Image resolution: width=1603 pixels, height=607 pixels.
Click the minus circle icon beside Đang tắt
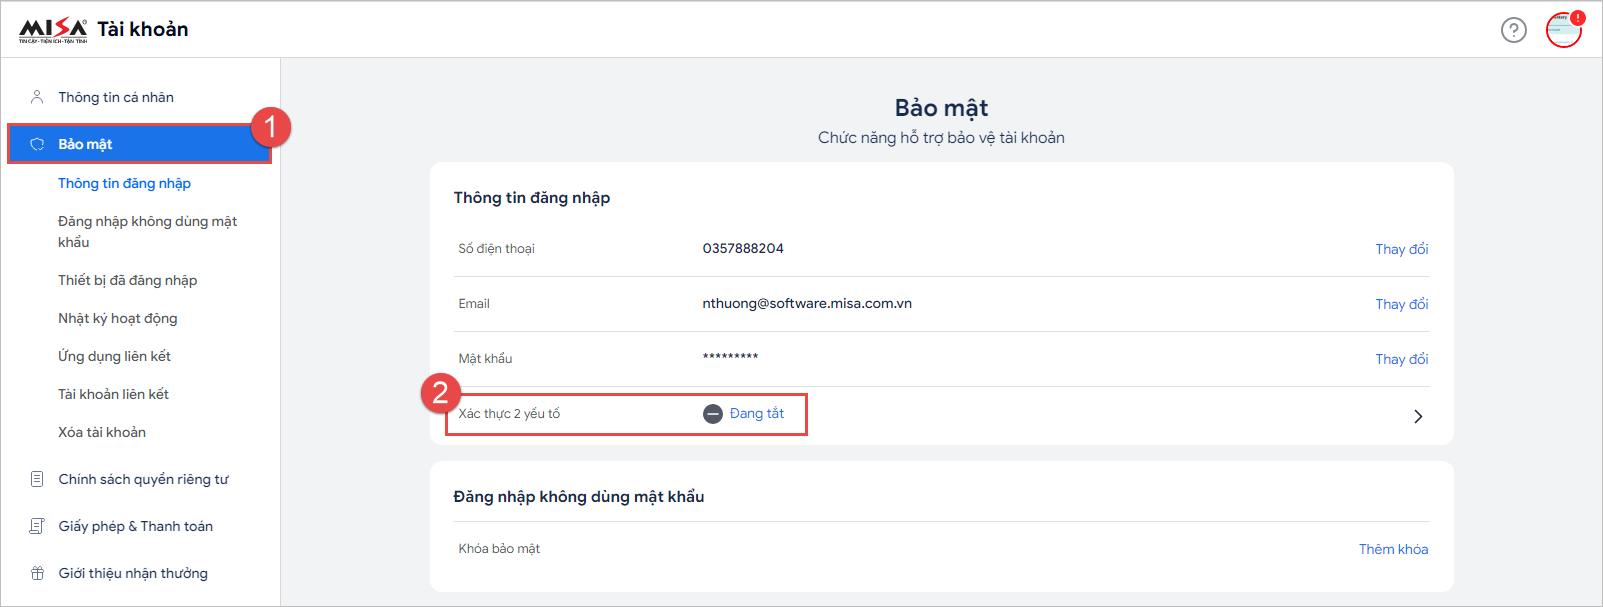pos(713,414)
